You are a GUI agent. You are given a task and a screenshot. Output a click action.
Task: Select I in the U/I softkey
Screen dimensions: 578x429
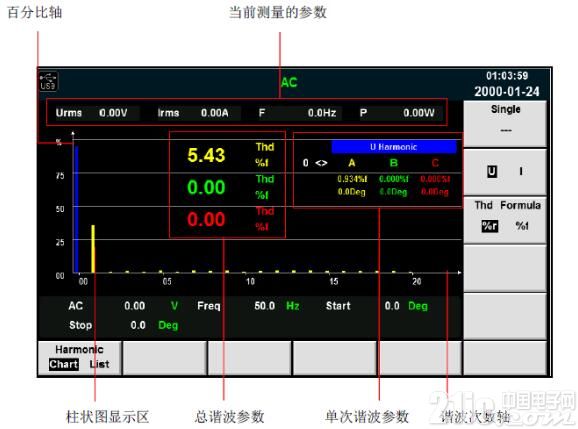tap(520, 171)
